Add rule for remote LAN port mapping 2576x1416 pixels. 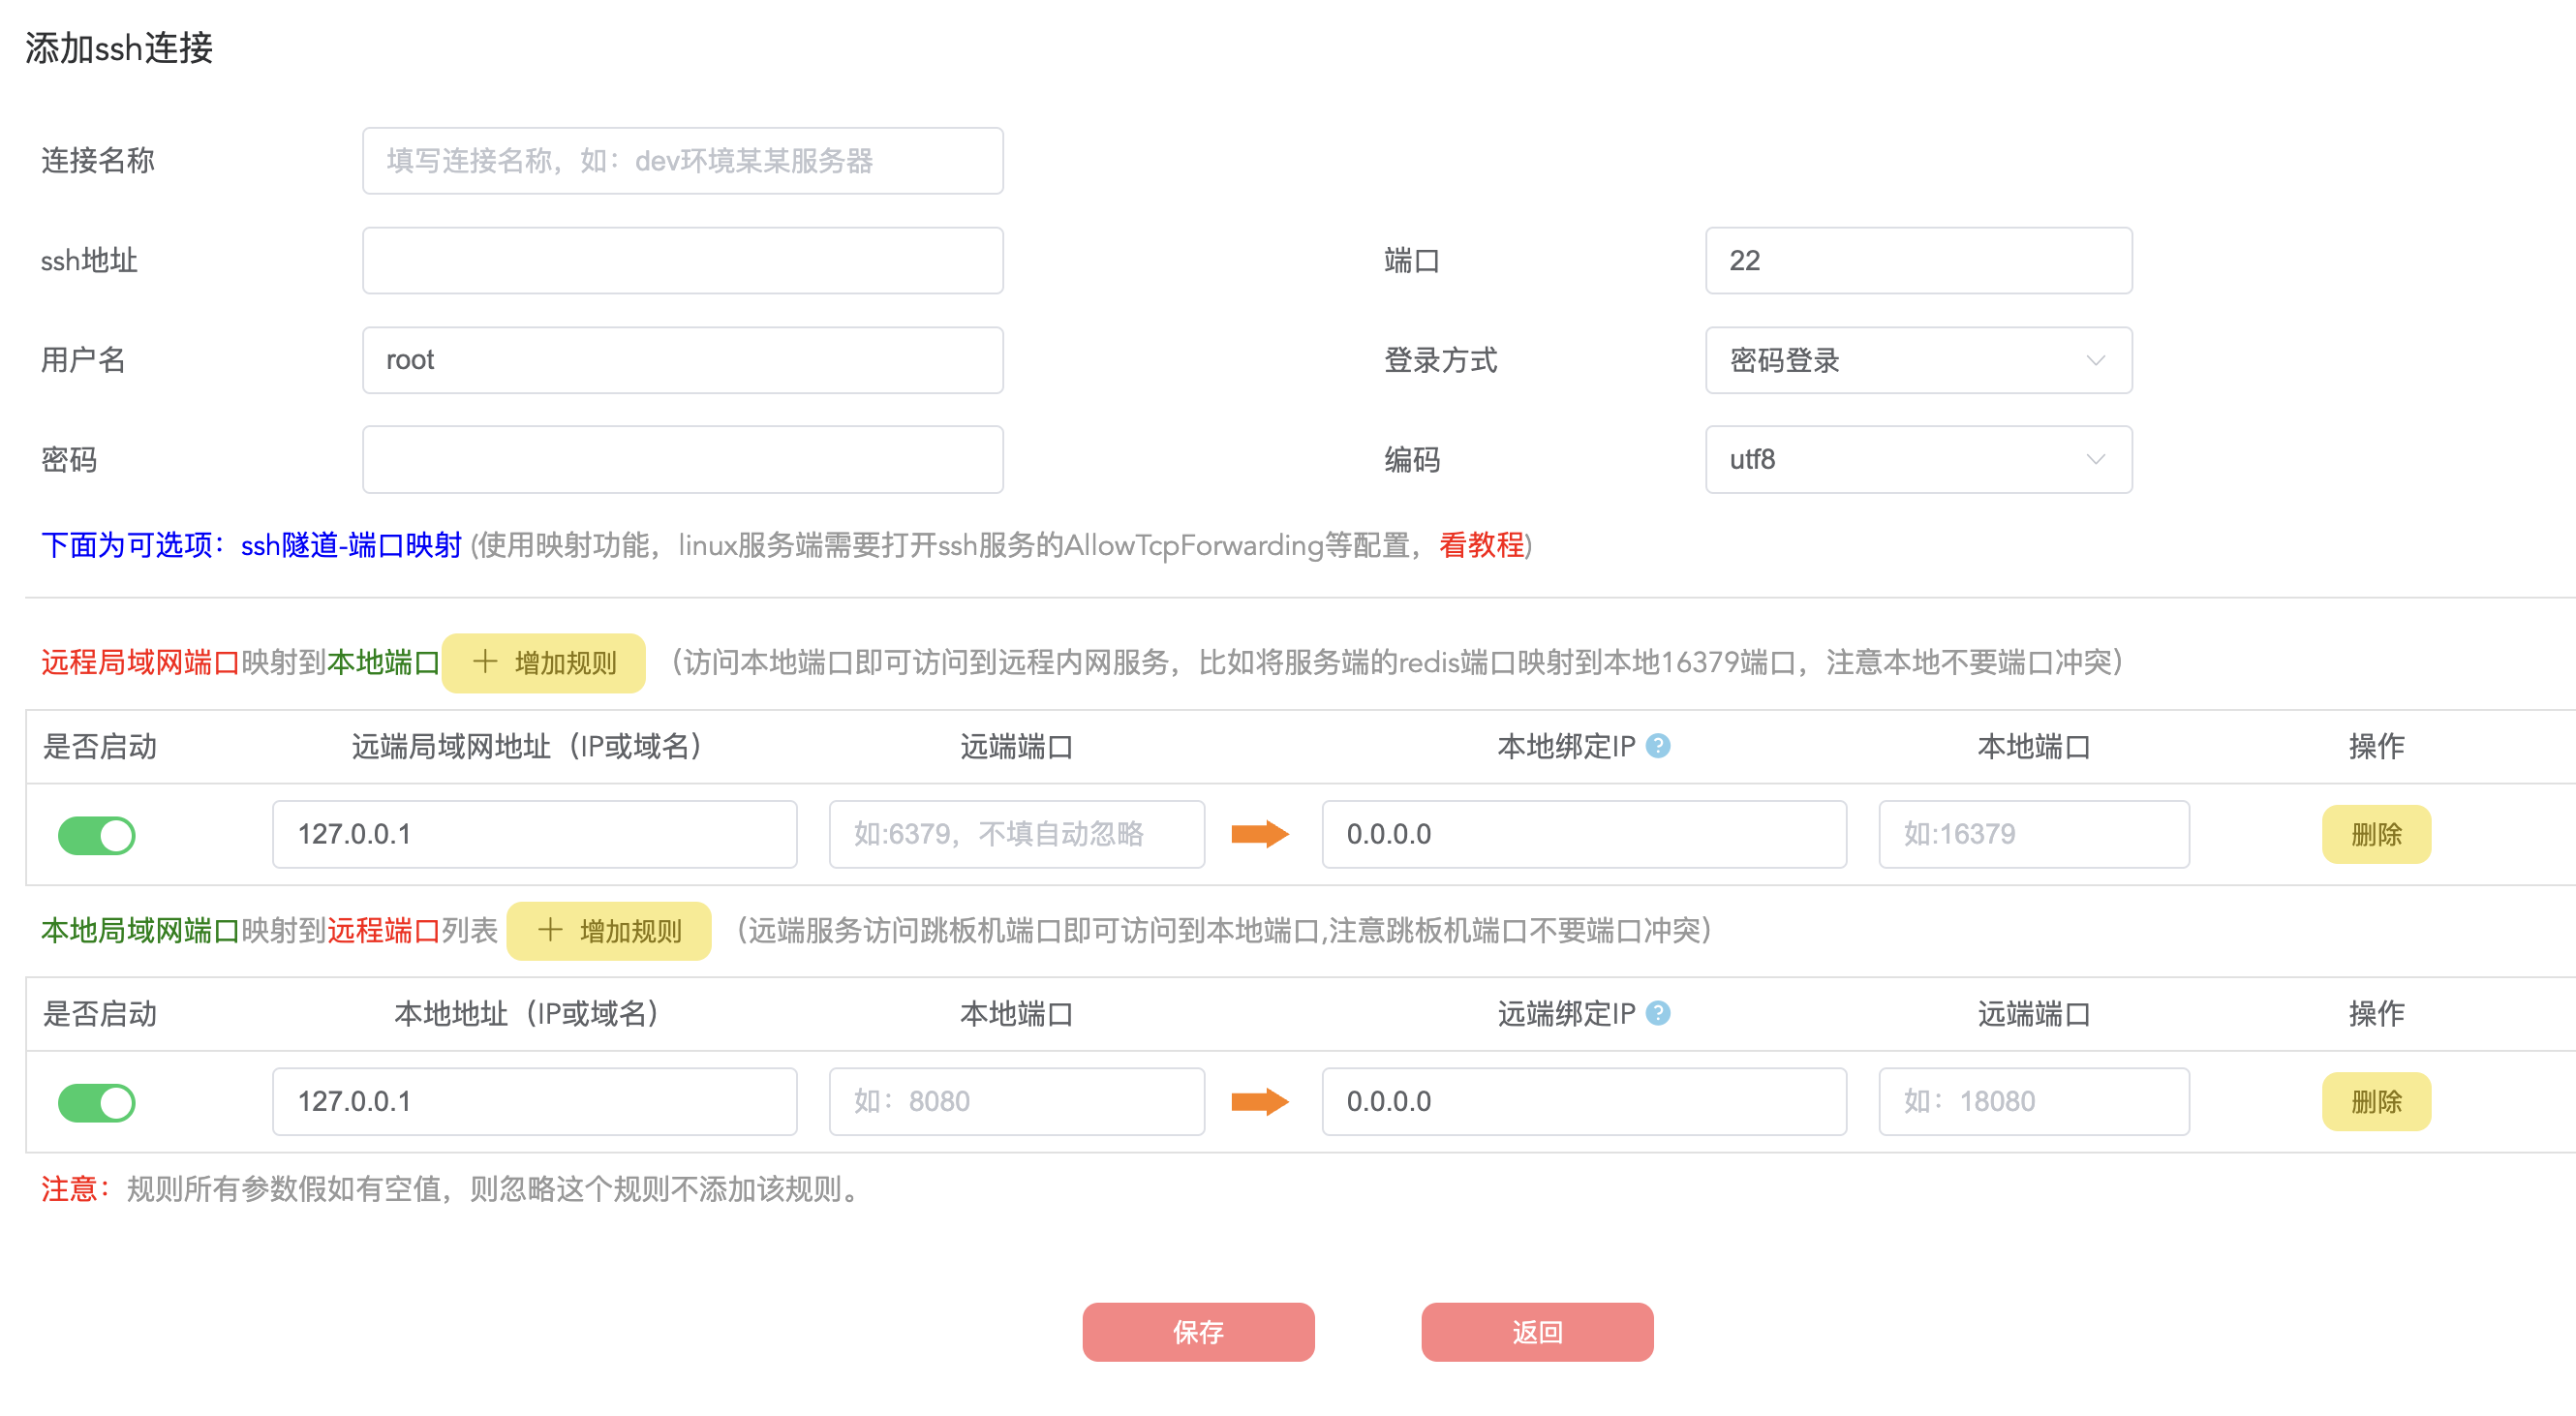(x=544, y=662)
